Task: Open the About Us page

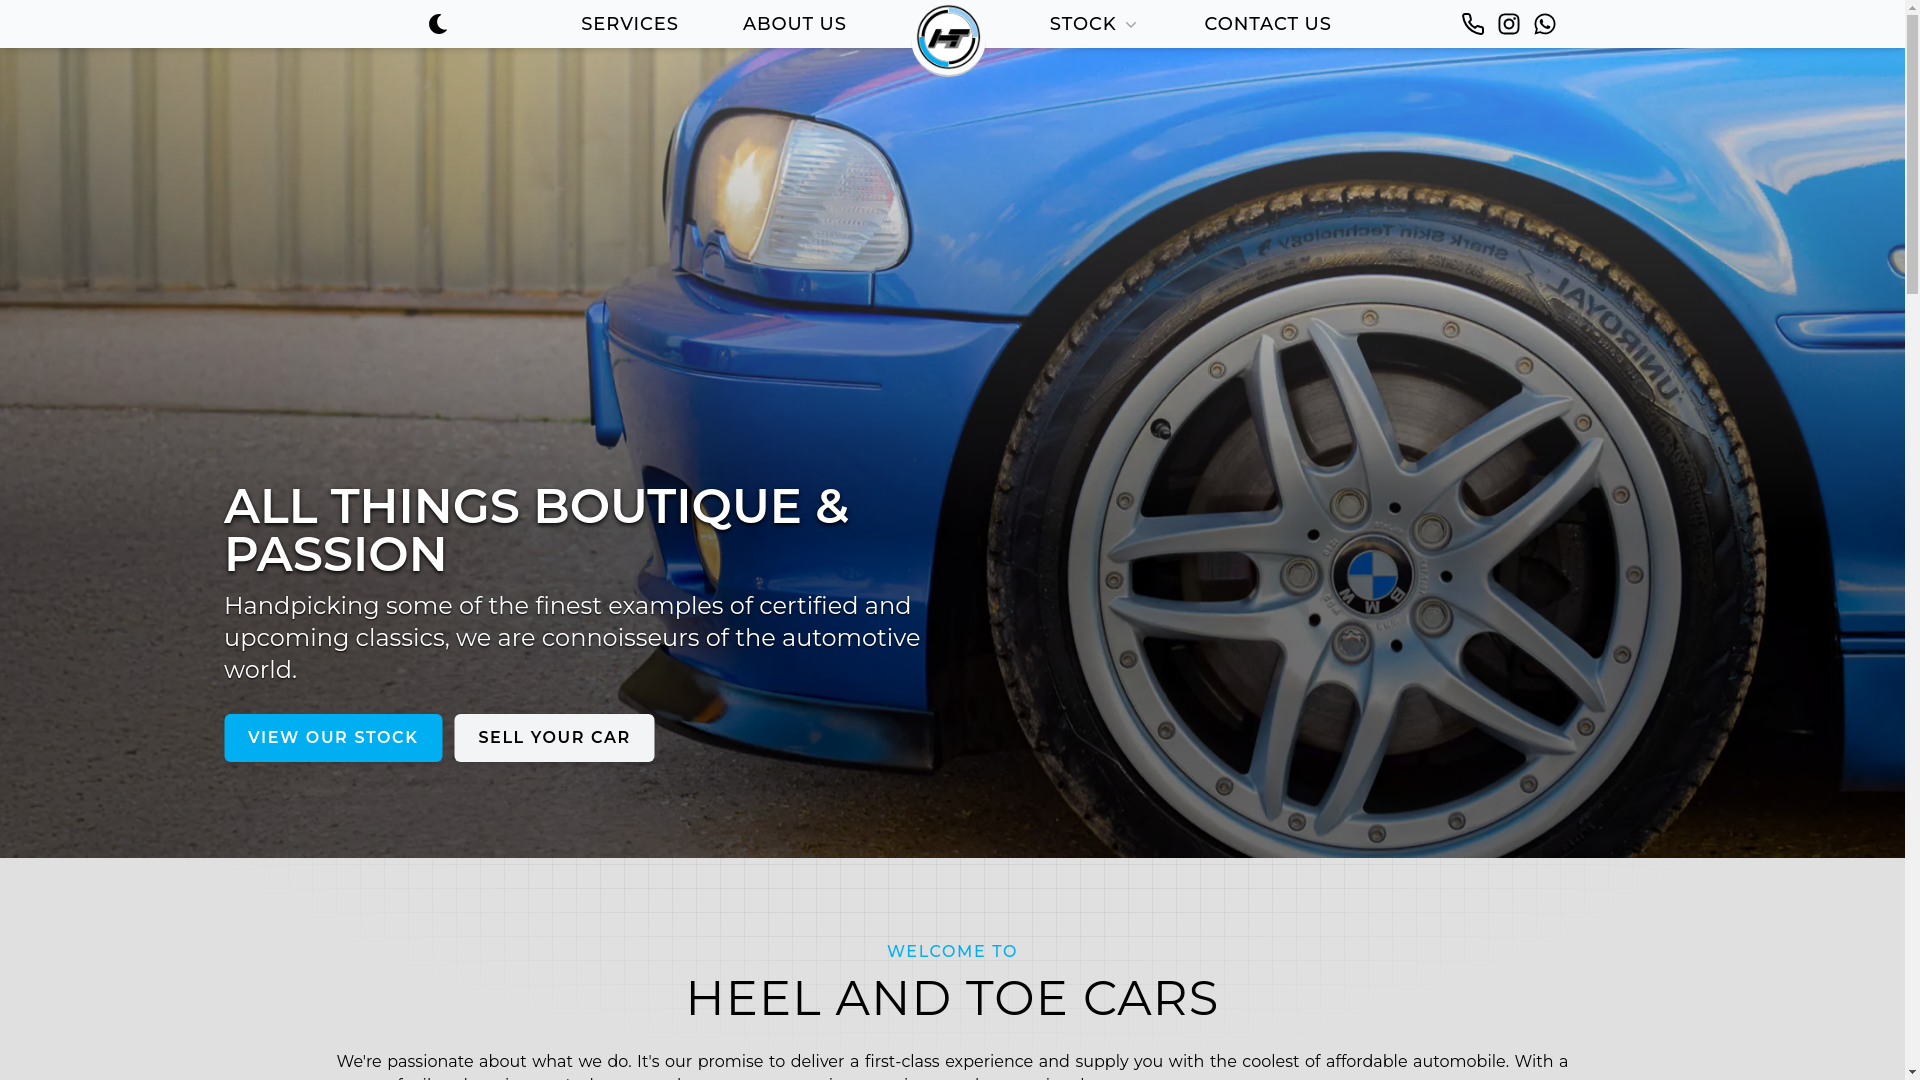Action: pyautogui.click(x=795, y=24)
